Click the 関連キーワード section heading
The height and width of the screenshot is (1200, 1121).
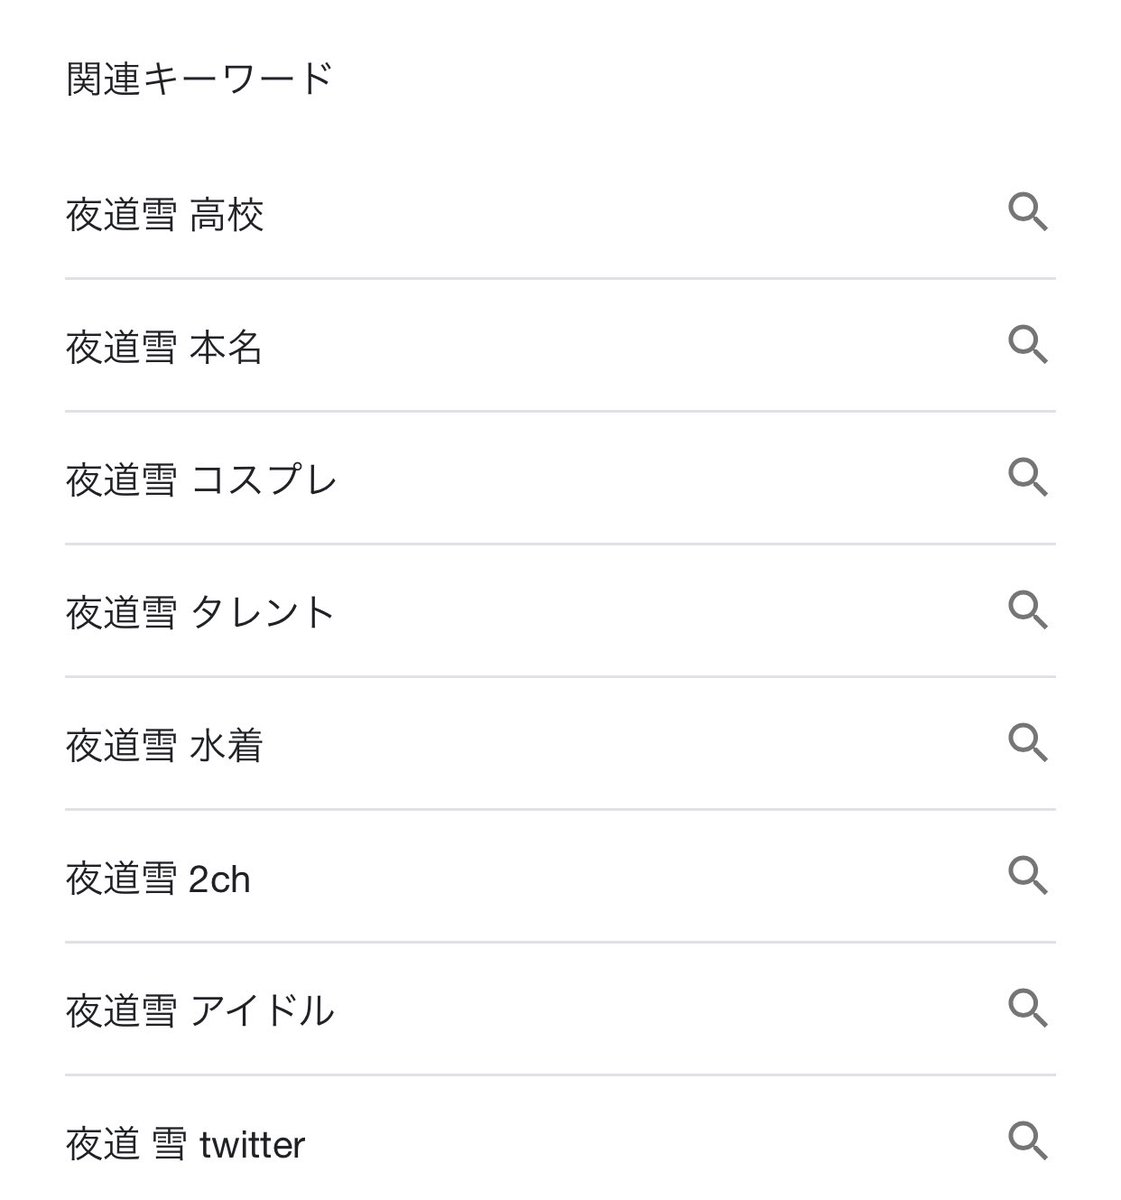coord(199,79)
